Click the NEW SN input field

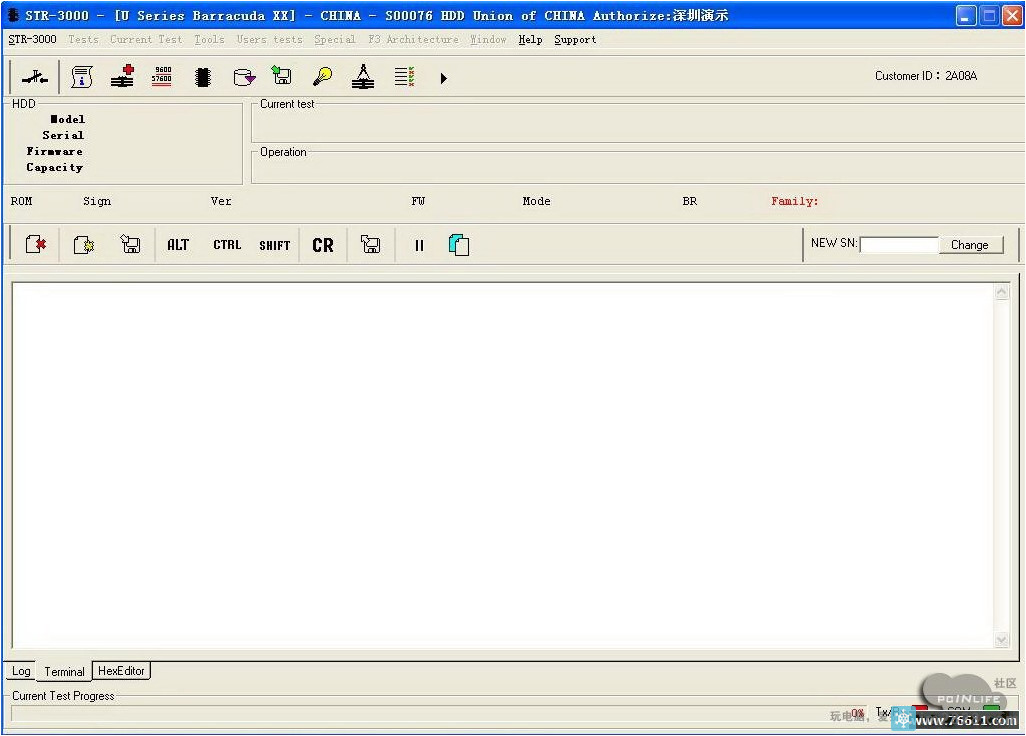pos(898,244)
